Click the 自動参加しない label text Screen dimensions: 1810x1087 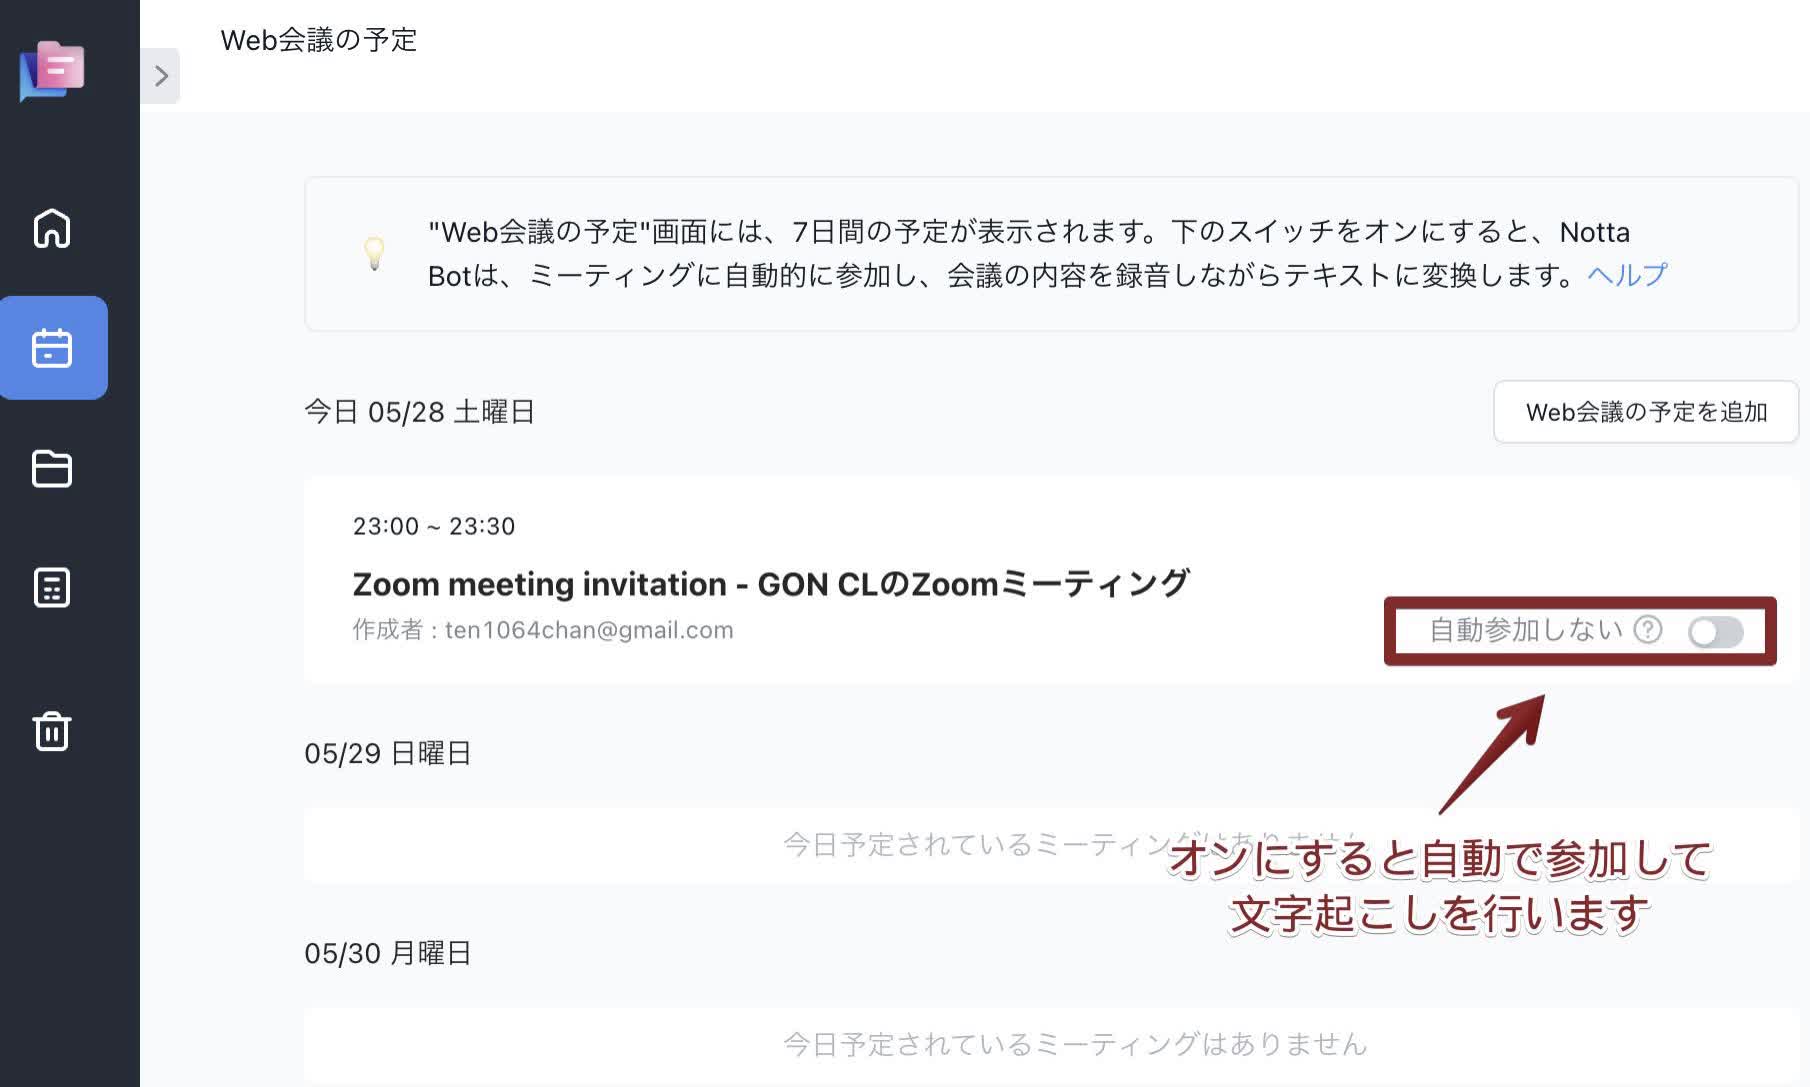[1526, 630]
